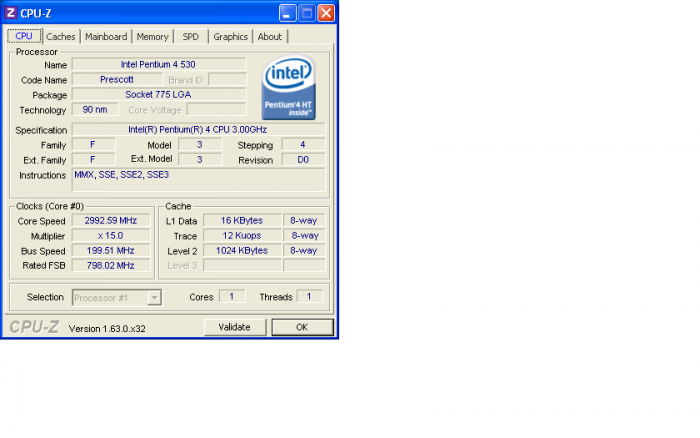The image size is (700, 438).
Task: Click the empty Brand ID field
Action: (x=227, y=79)
